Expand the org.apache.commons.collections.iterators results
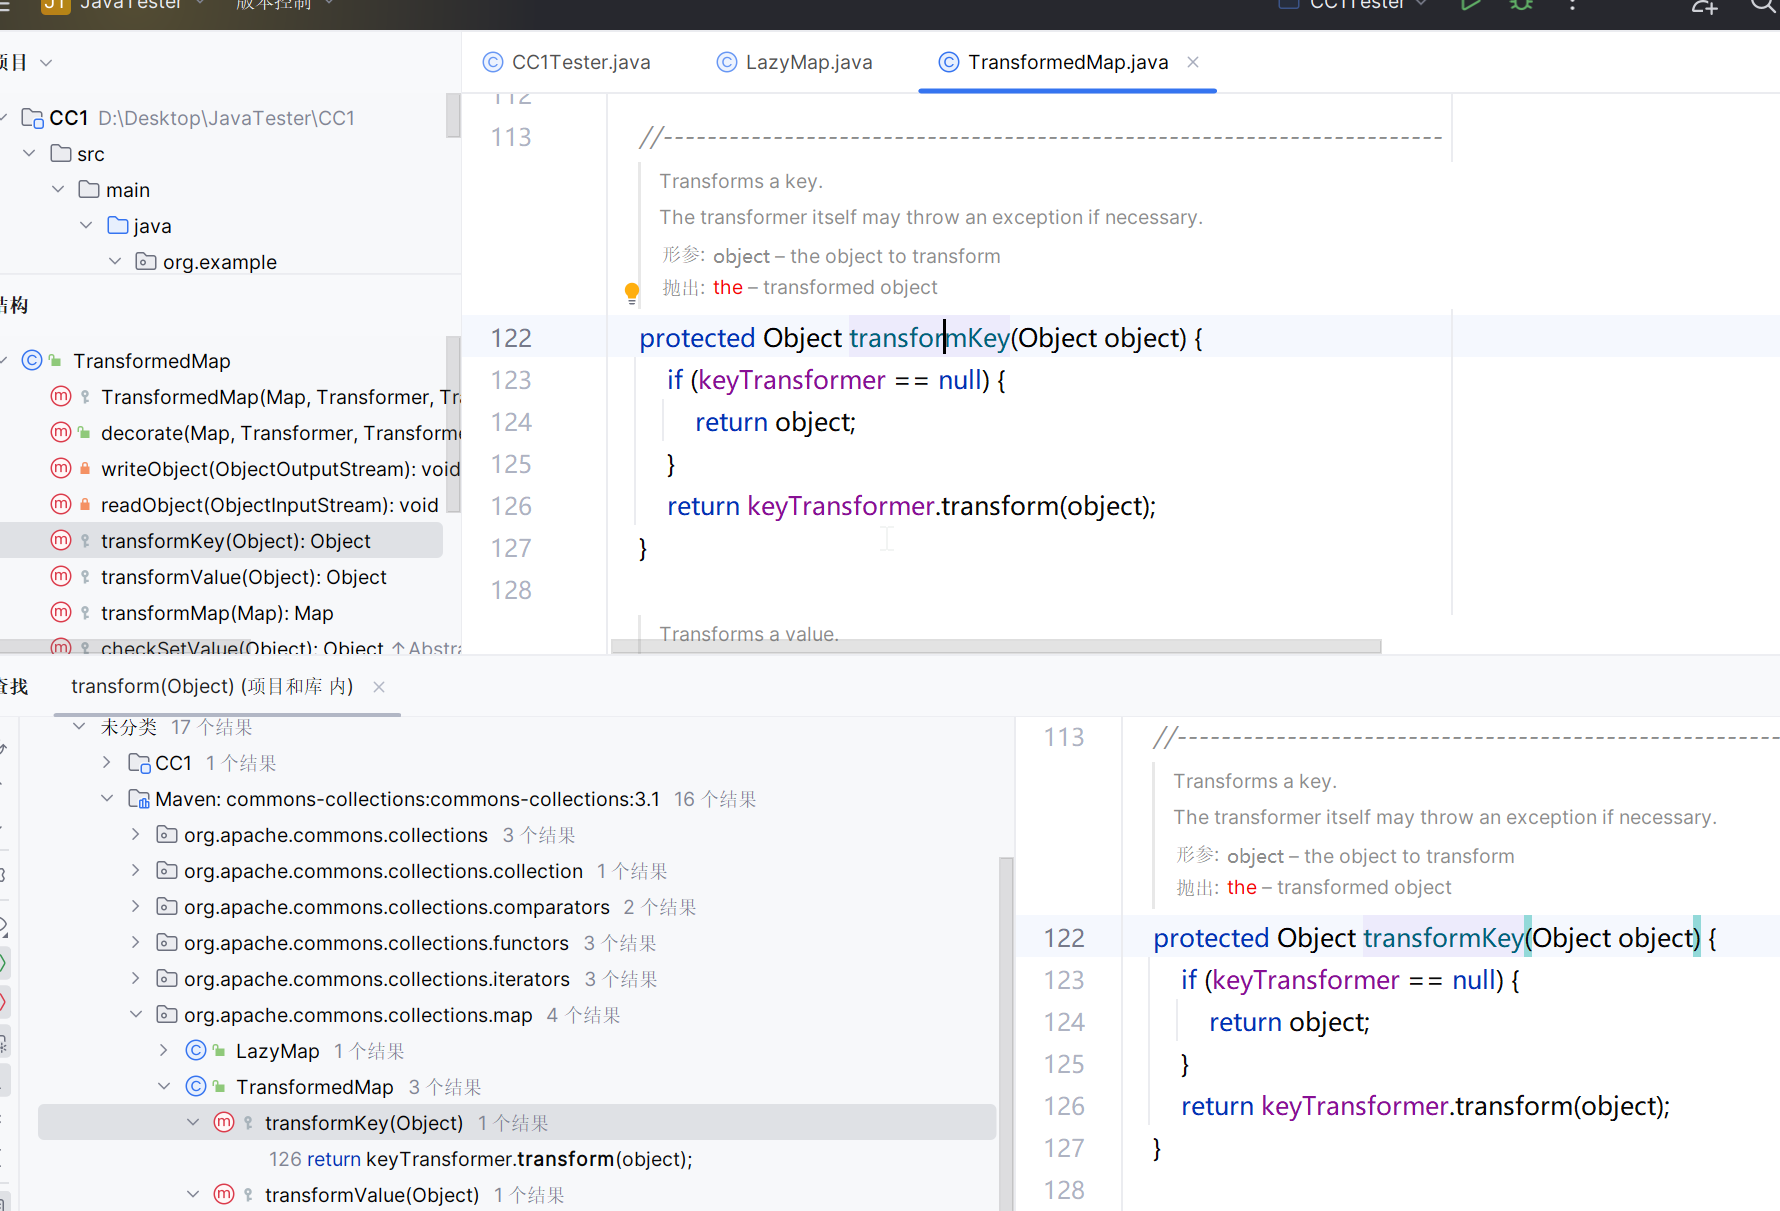The height and width of the screenshot is (1211, 1780). (136, 979)
